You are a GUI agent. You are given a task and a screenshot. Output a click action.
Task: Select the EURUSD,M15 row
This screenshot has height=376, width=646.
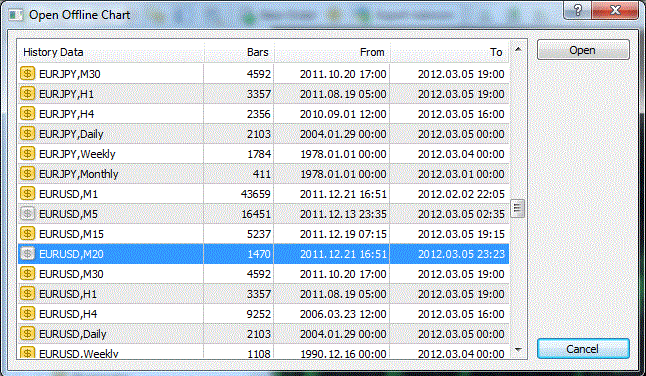[264, 234]
